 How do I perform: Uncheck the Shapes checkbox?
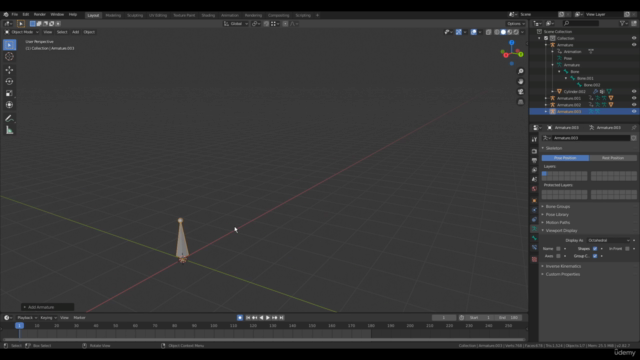595,249
